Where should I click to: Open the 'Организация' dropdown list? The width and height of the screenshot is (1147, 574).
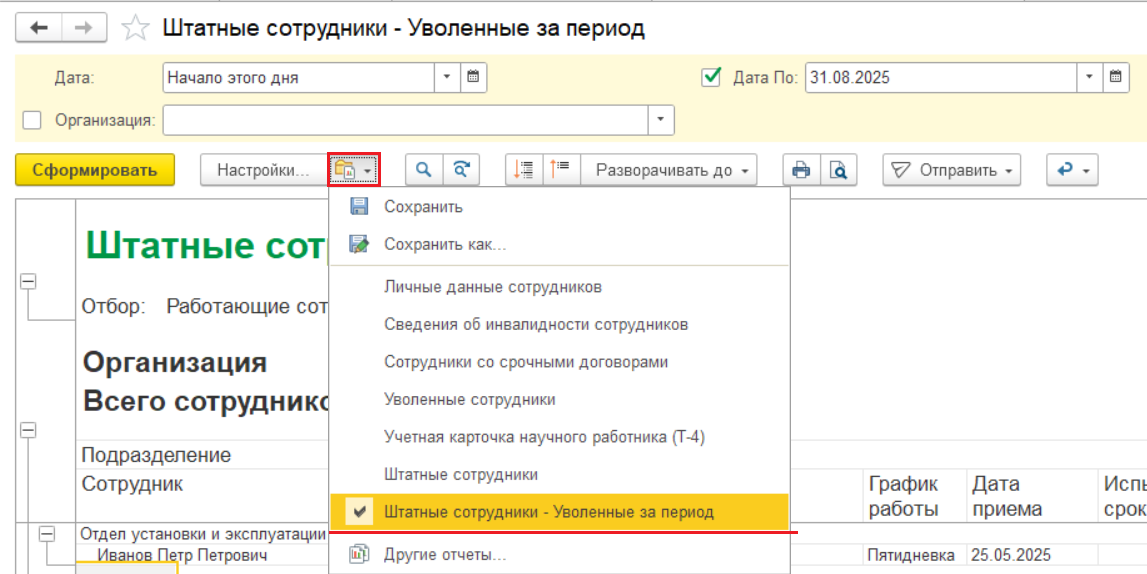661,120
